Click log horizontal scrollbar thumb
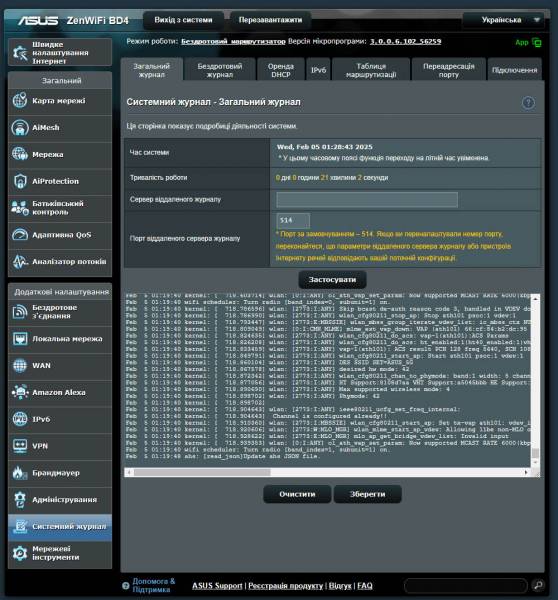 [202, 472]
